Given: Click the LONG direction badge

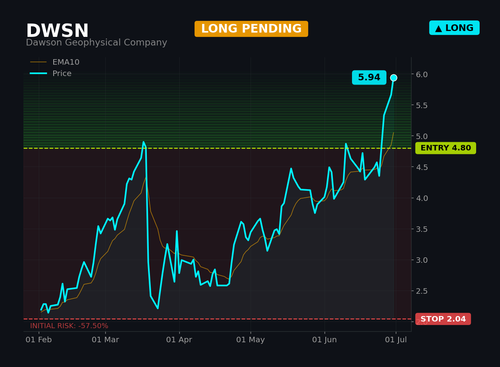Looking at the screenshot, I should point(454,28).
